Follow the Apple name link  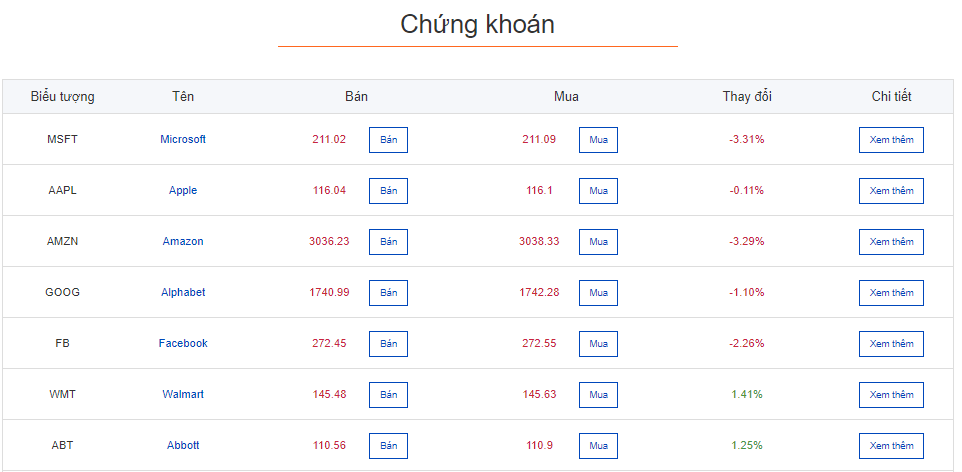pyautogui.click(x=183, y=190)
